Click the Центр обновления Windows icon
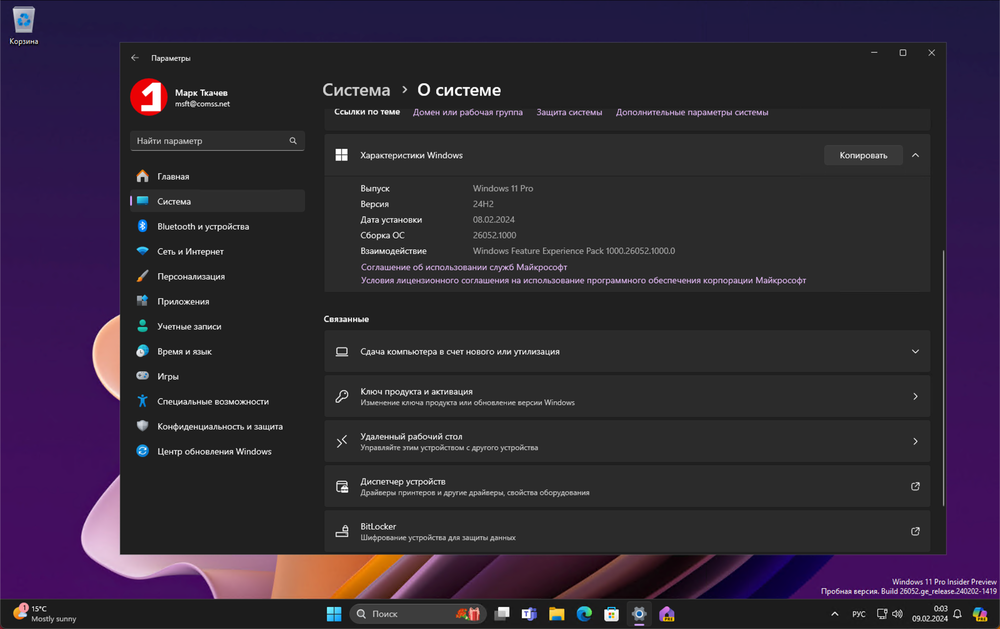This screenshot has width=1000, height=629. pos(142,451)
